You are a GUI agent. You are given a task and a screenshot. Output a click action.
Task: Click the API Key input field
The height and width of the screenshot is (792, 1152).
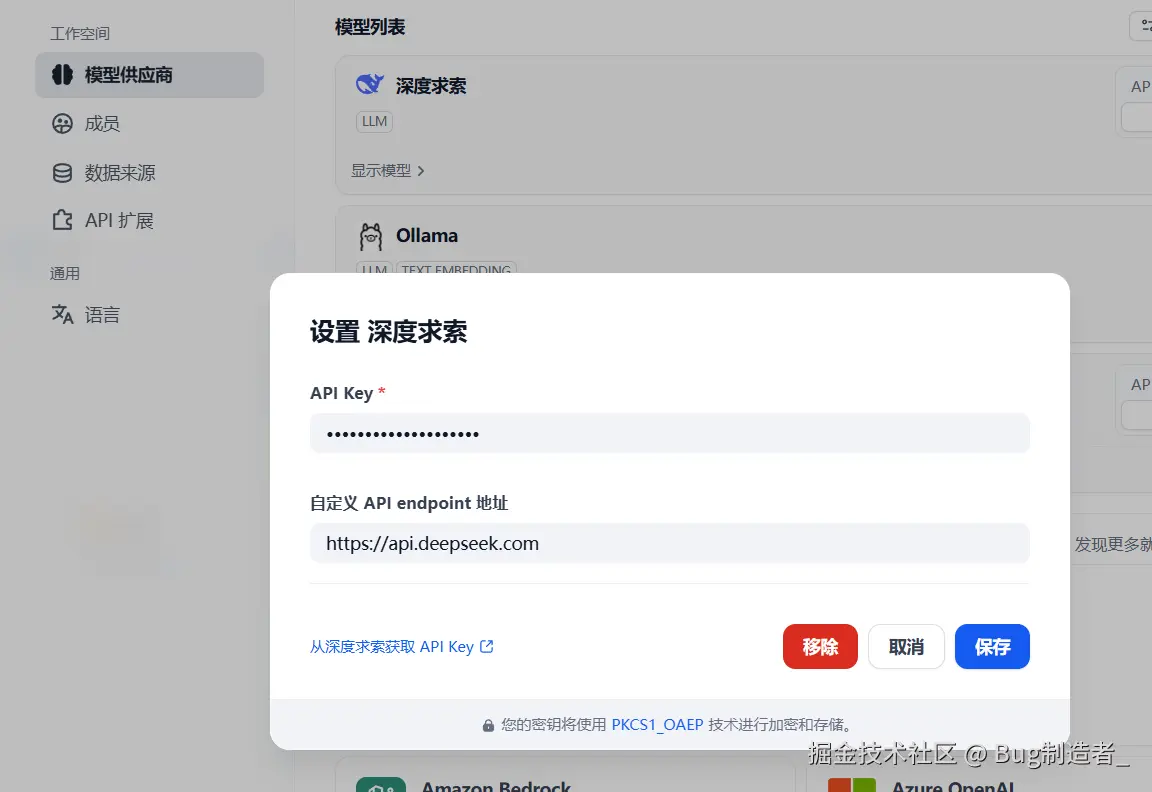point(670,433)
